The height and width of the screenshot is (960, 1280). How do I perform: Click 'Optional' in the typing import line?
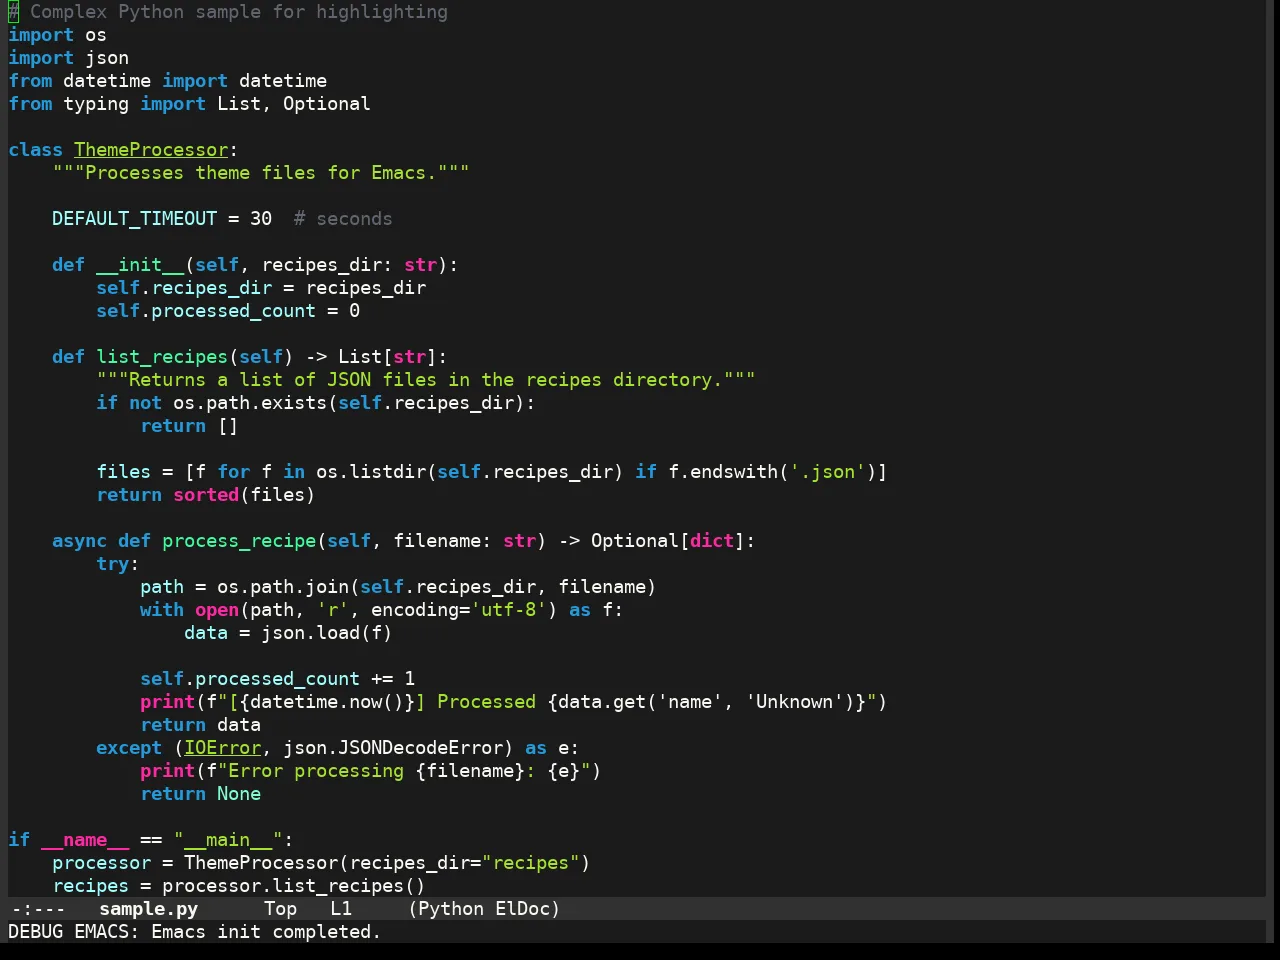point(327,104)
